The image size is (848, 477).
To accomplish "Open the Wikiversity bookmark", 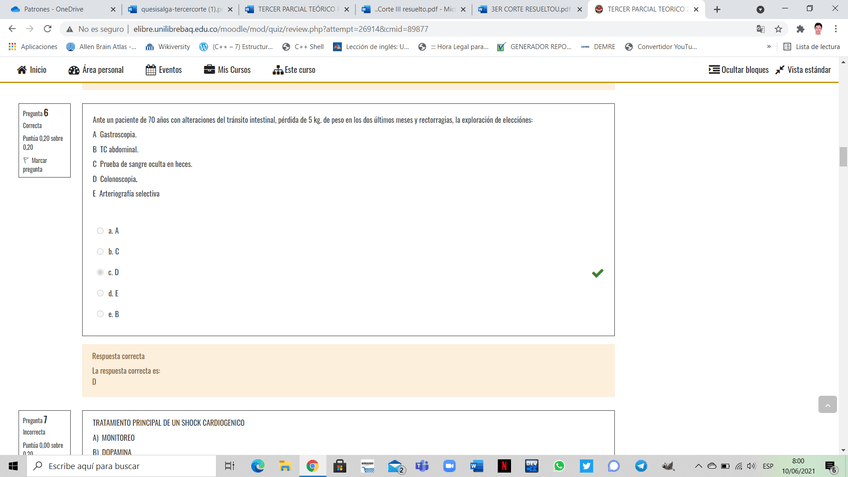I will pos(168,47).
